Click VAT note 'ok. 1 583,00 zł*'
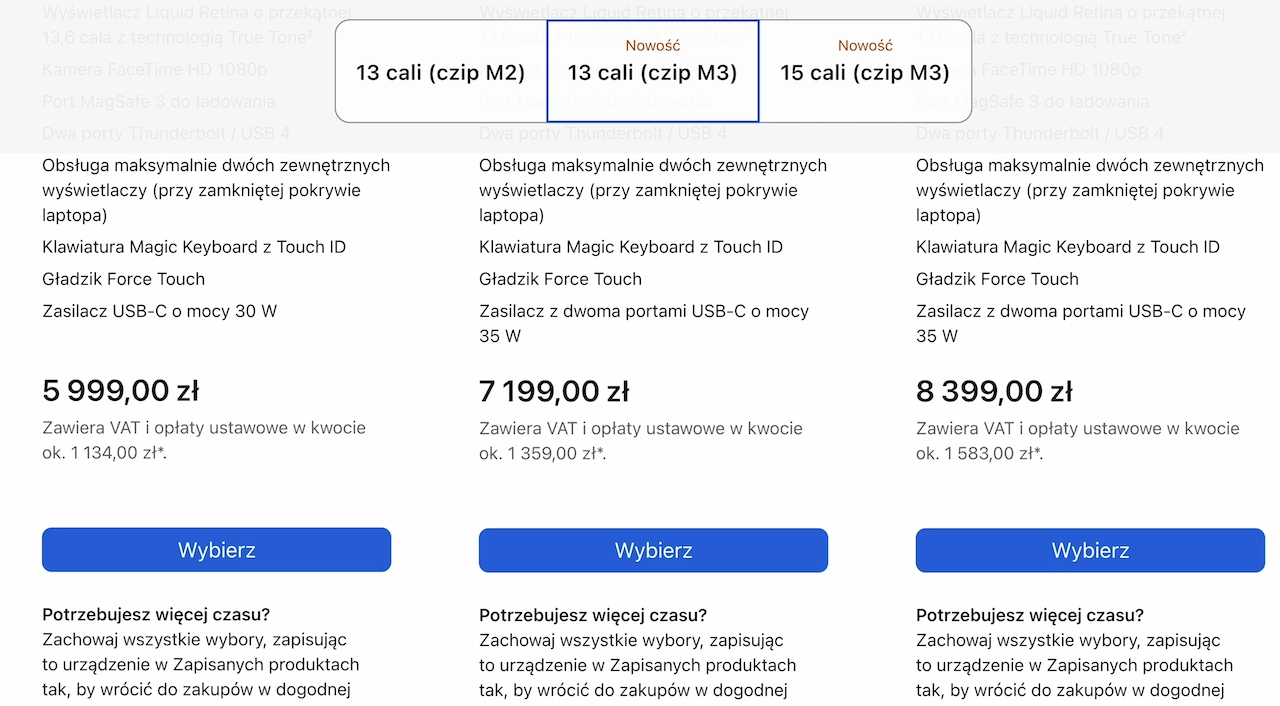Screen dimensions: 1280x706 point(980,453)
